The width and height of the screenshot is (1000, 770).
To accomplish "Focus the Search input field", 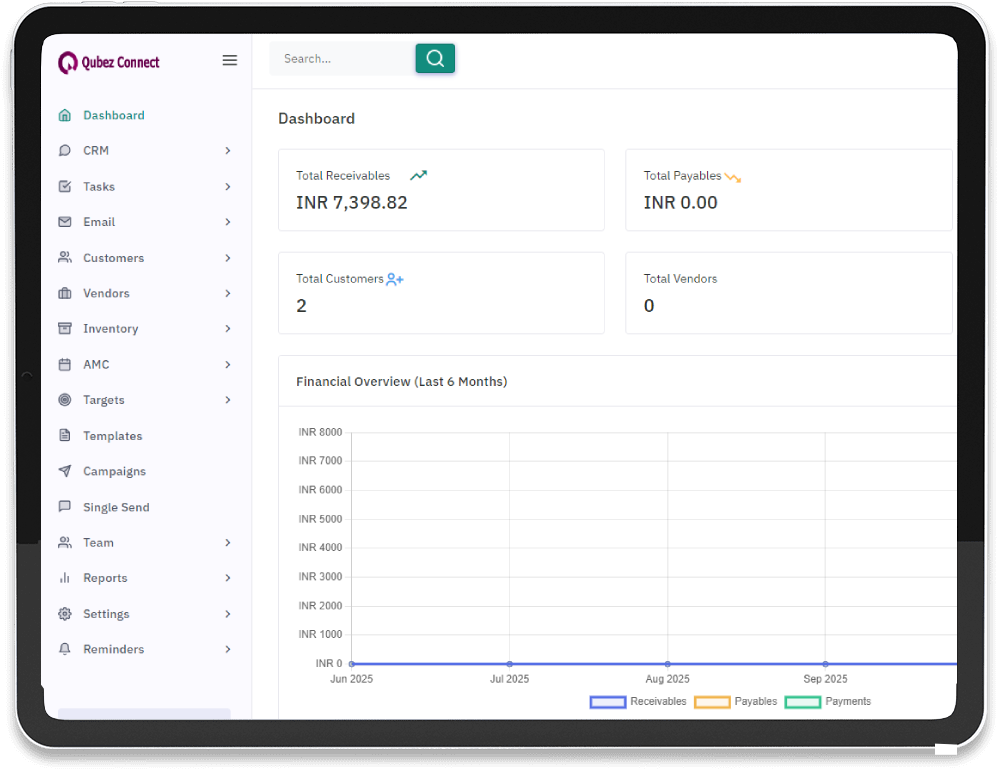I will (342, 59).
